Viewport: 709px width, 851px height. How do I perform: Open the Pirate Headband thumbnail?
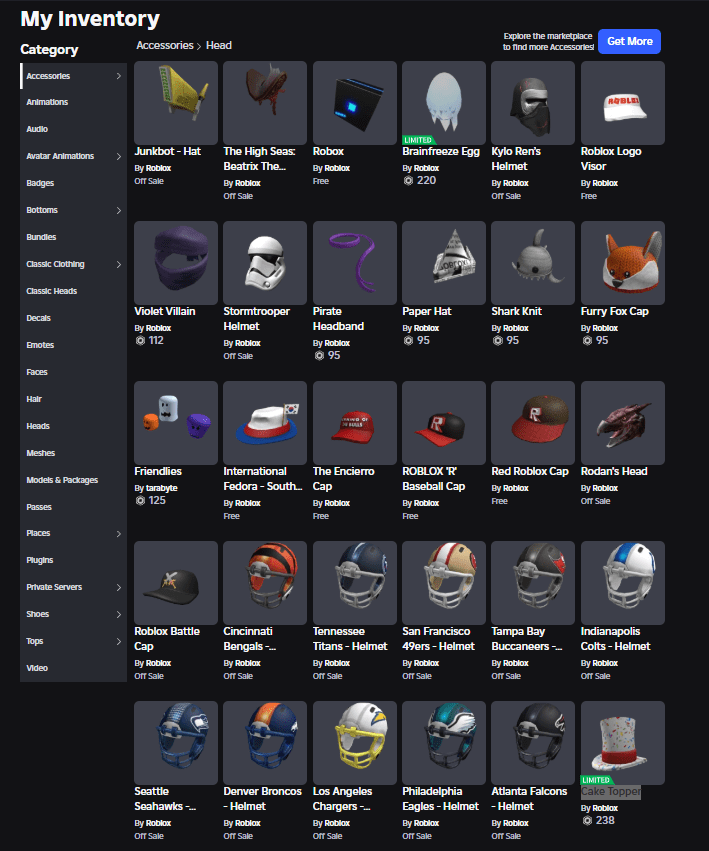[x=354, y=263]
